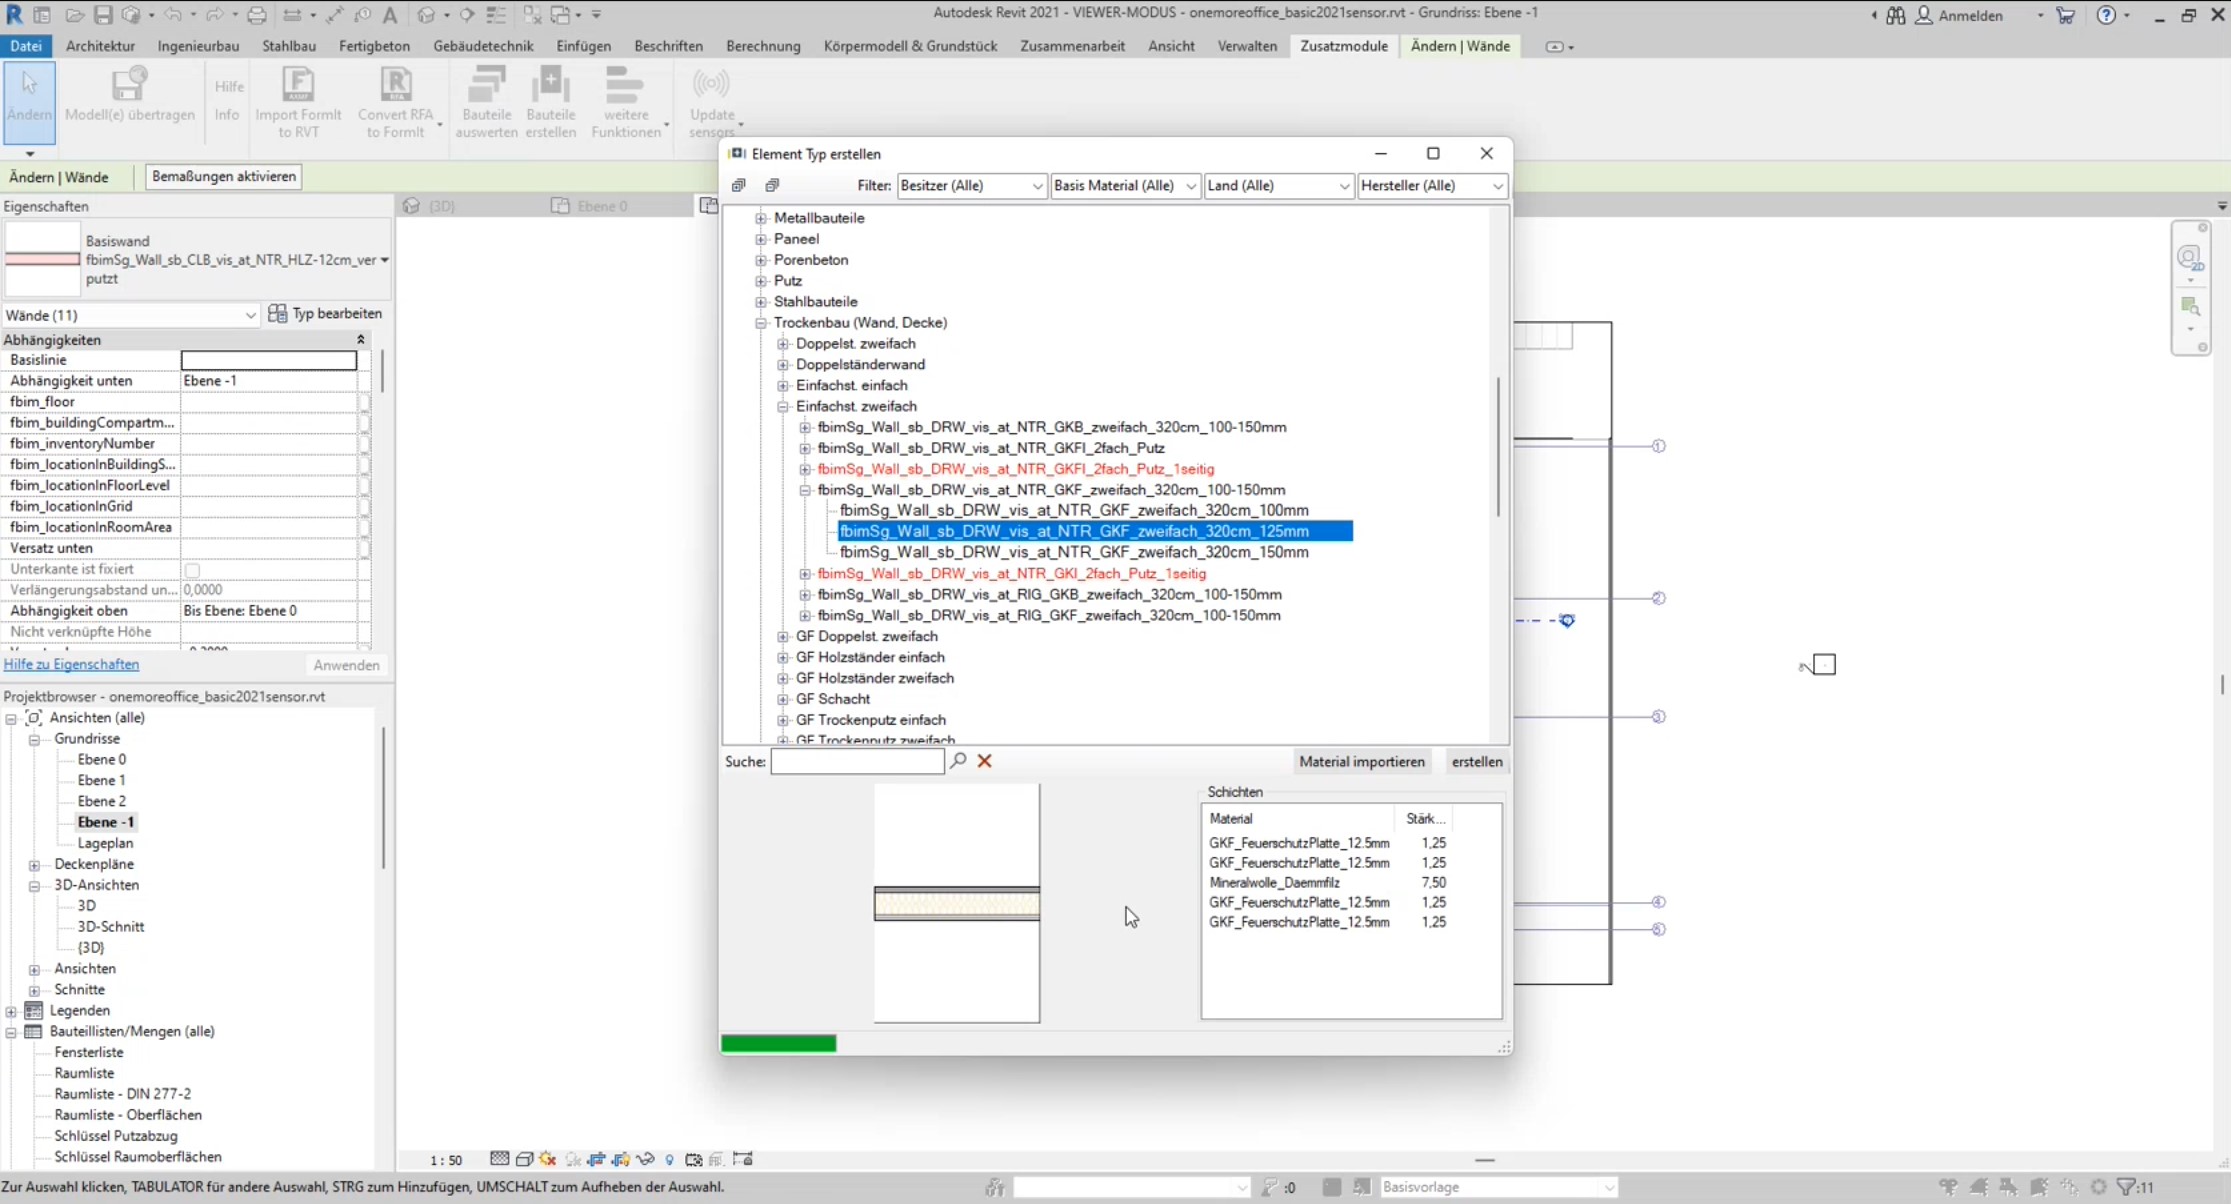Click the Typ bearbeiten icon
This screenshot has height=1204, width=2231.
click(278, 314)
